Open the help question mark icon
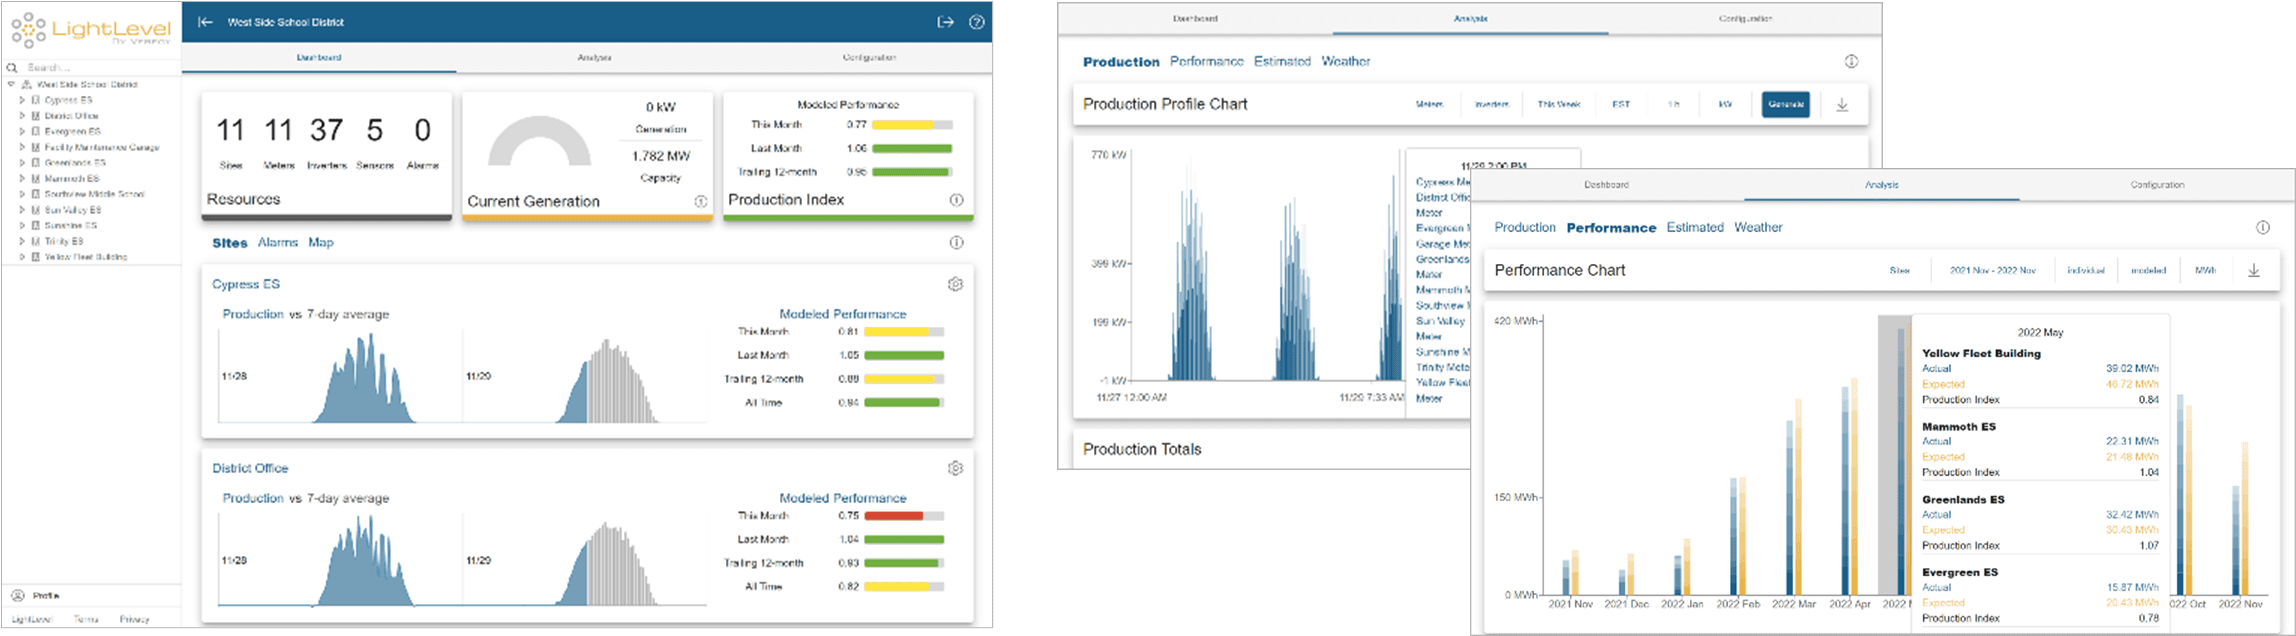This screenshot has width=2296, height=636. click(977, 22)
